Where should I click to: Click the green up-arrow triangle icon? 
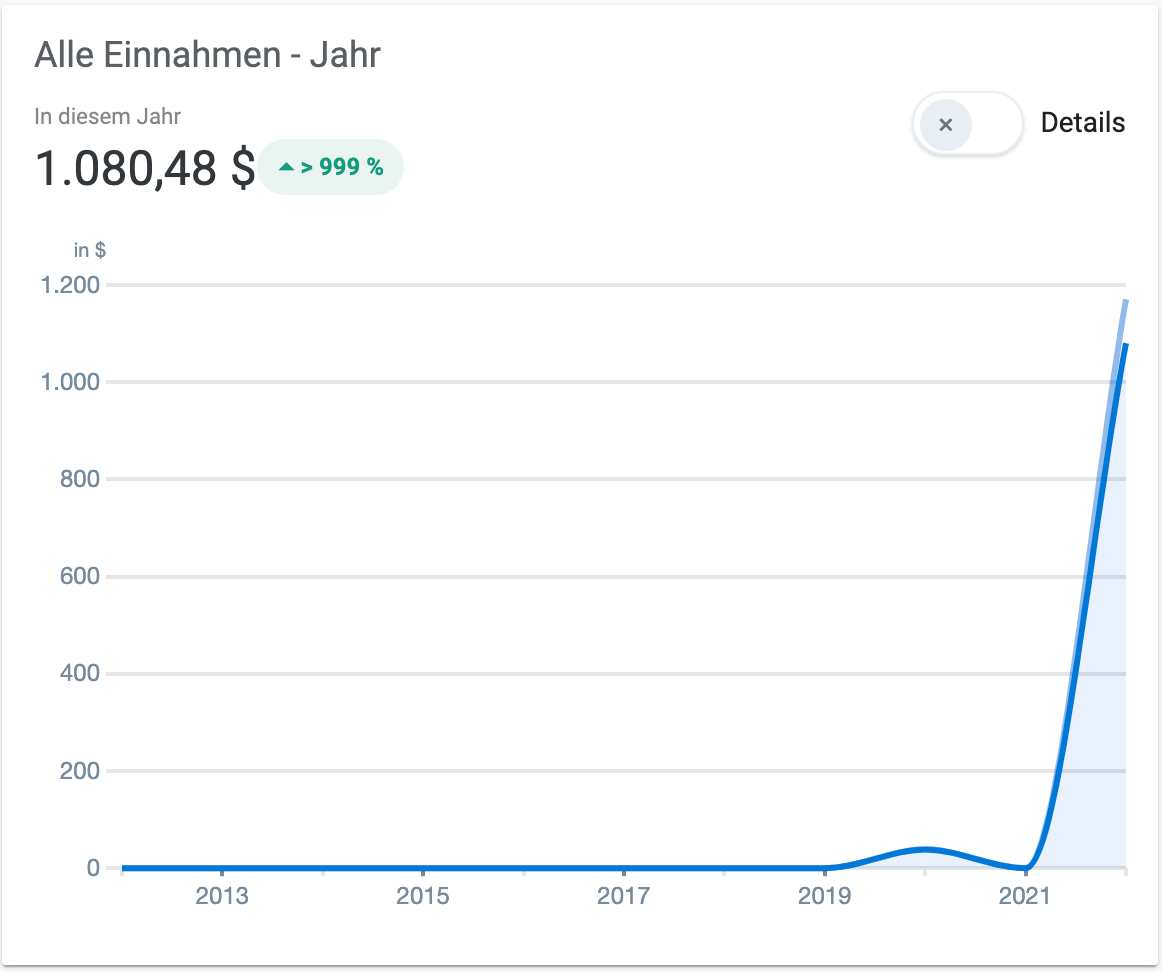[x=286, y=168]
